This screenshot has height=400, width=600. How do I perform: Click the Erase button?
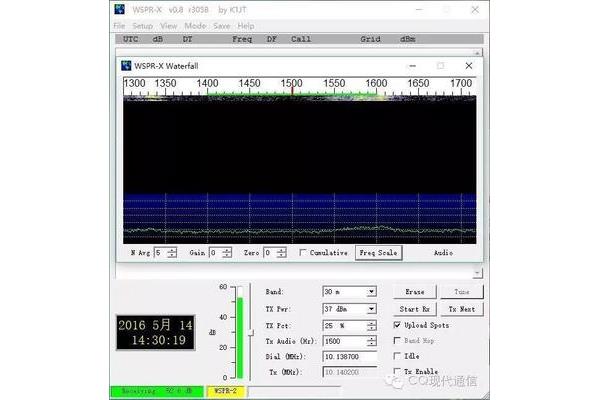coord(414,292)
